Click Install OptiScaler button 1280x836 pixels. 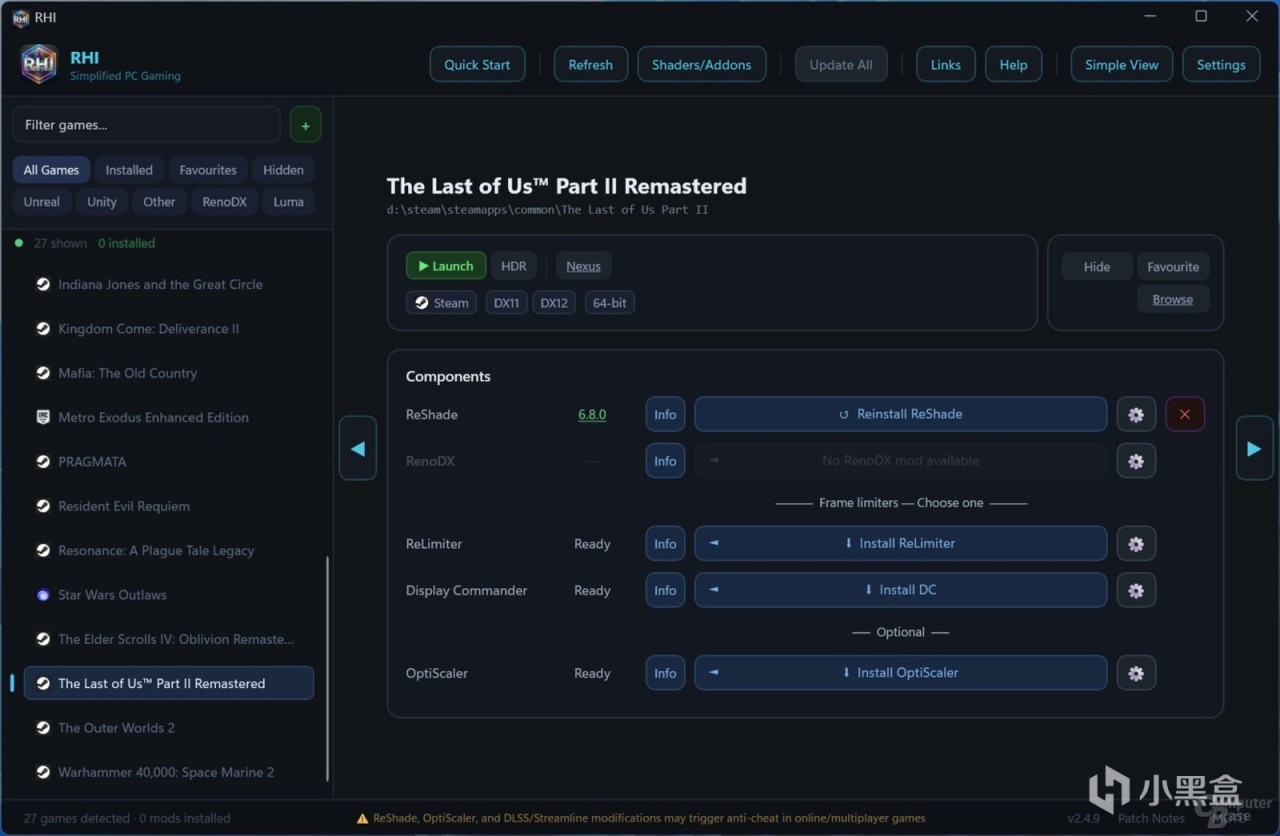click(901, 673)
